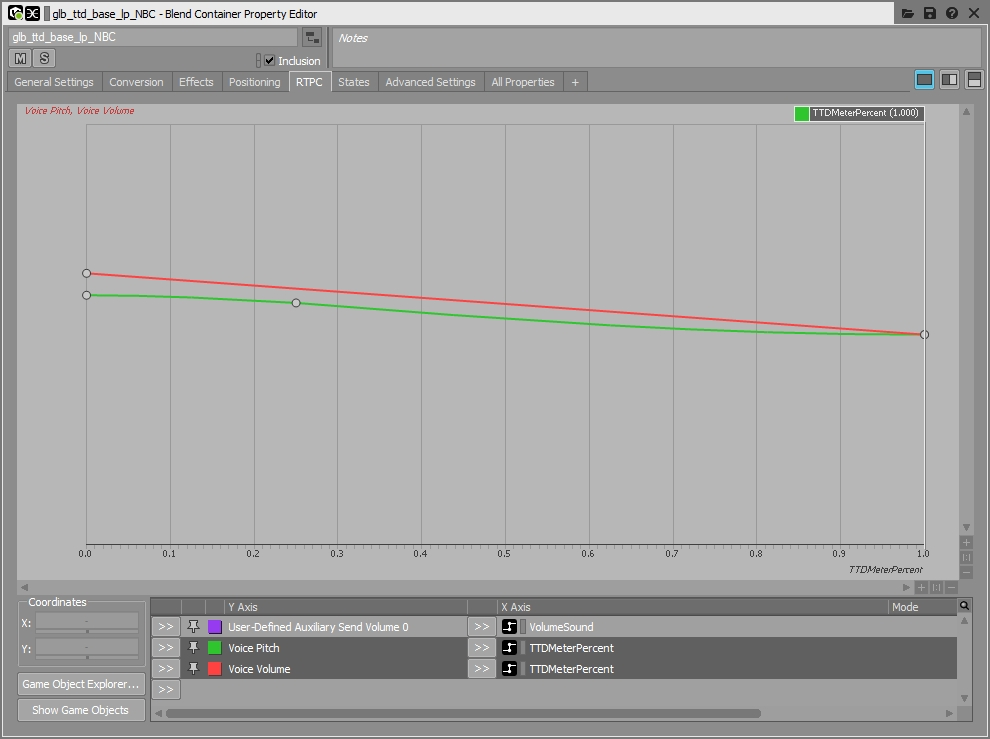Click the curve icon in Voice Volume row
Screen dimensions: 990x739
pyautogui.click(x=510, y=668)
